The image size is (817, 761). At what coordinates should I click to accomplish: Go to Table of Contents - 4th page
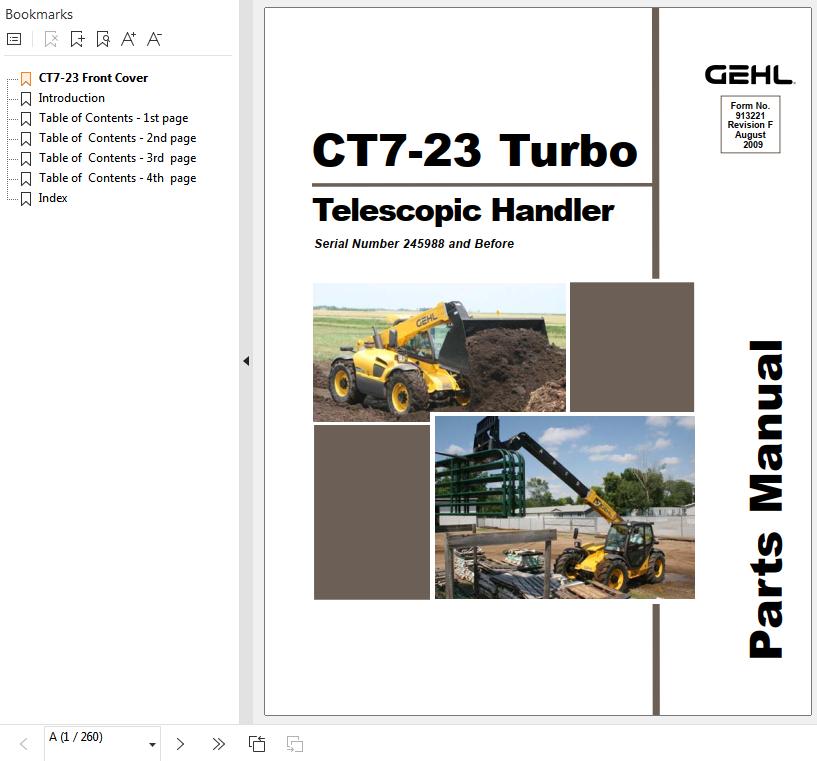pos(117,178)
